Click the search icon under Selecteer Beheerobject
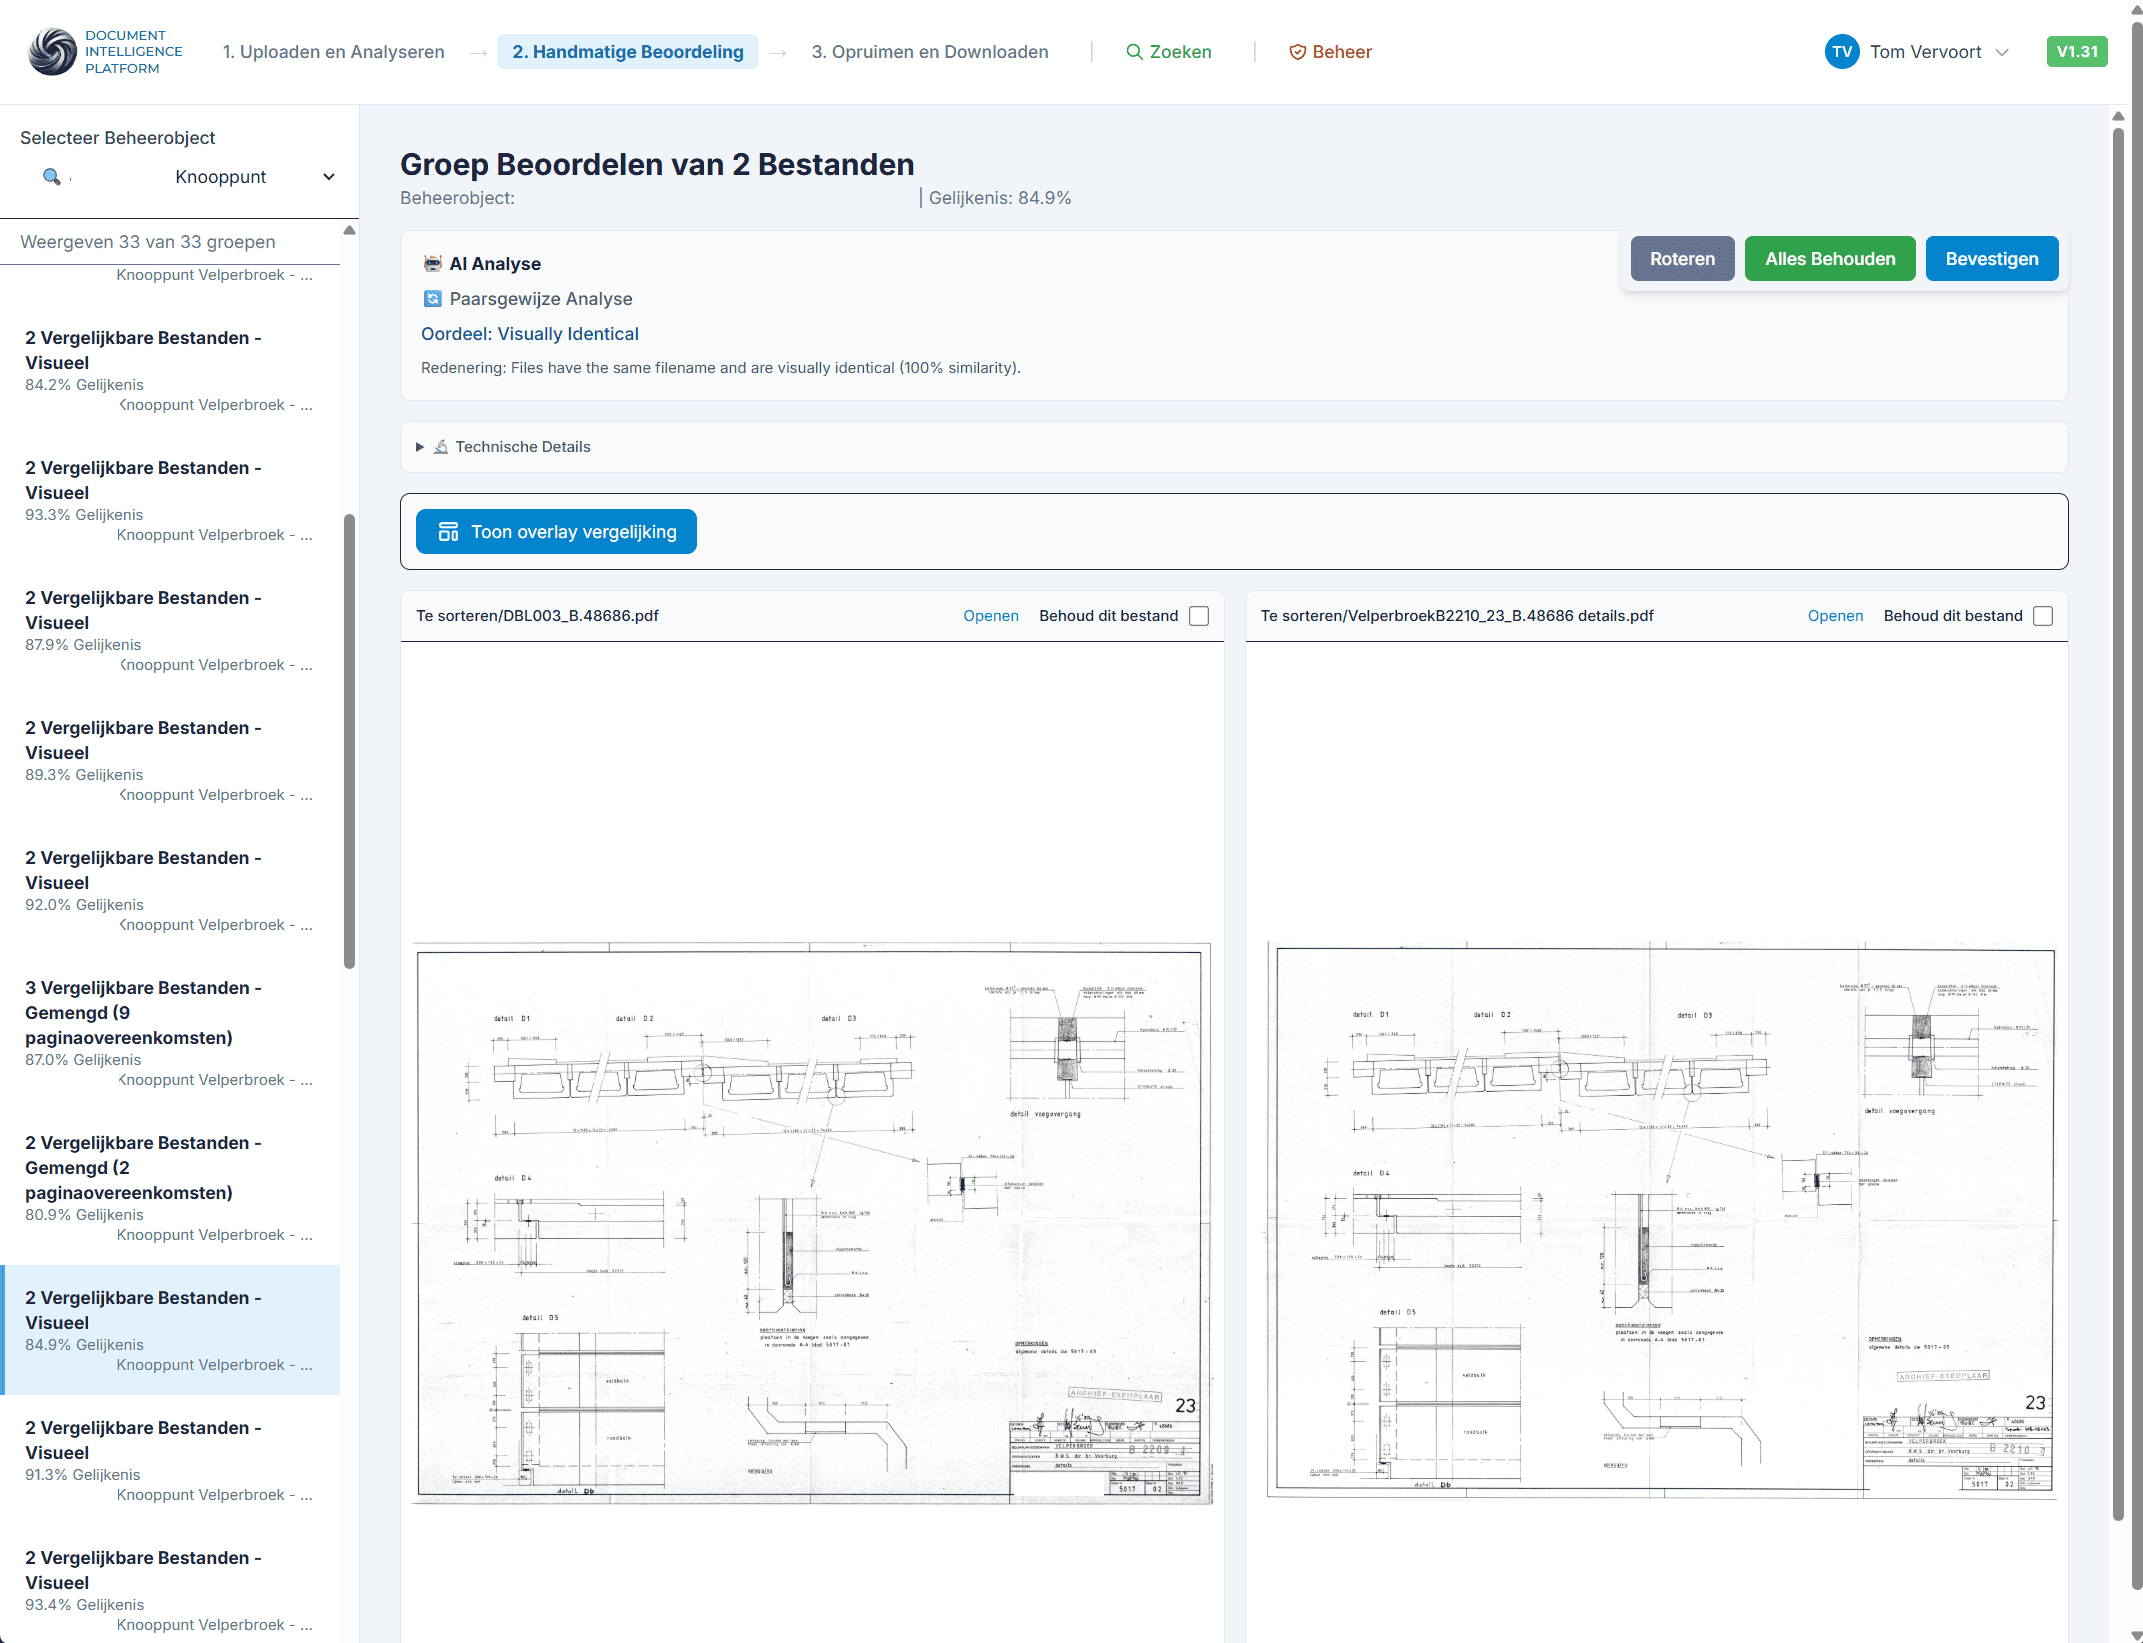 click(x=52, y=177)
